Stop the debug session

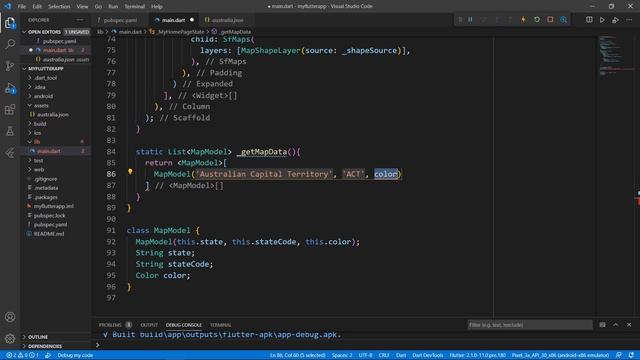tap(550, 20)
